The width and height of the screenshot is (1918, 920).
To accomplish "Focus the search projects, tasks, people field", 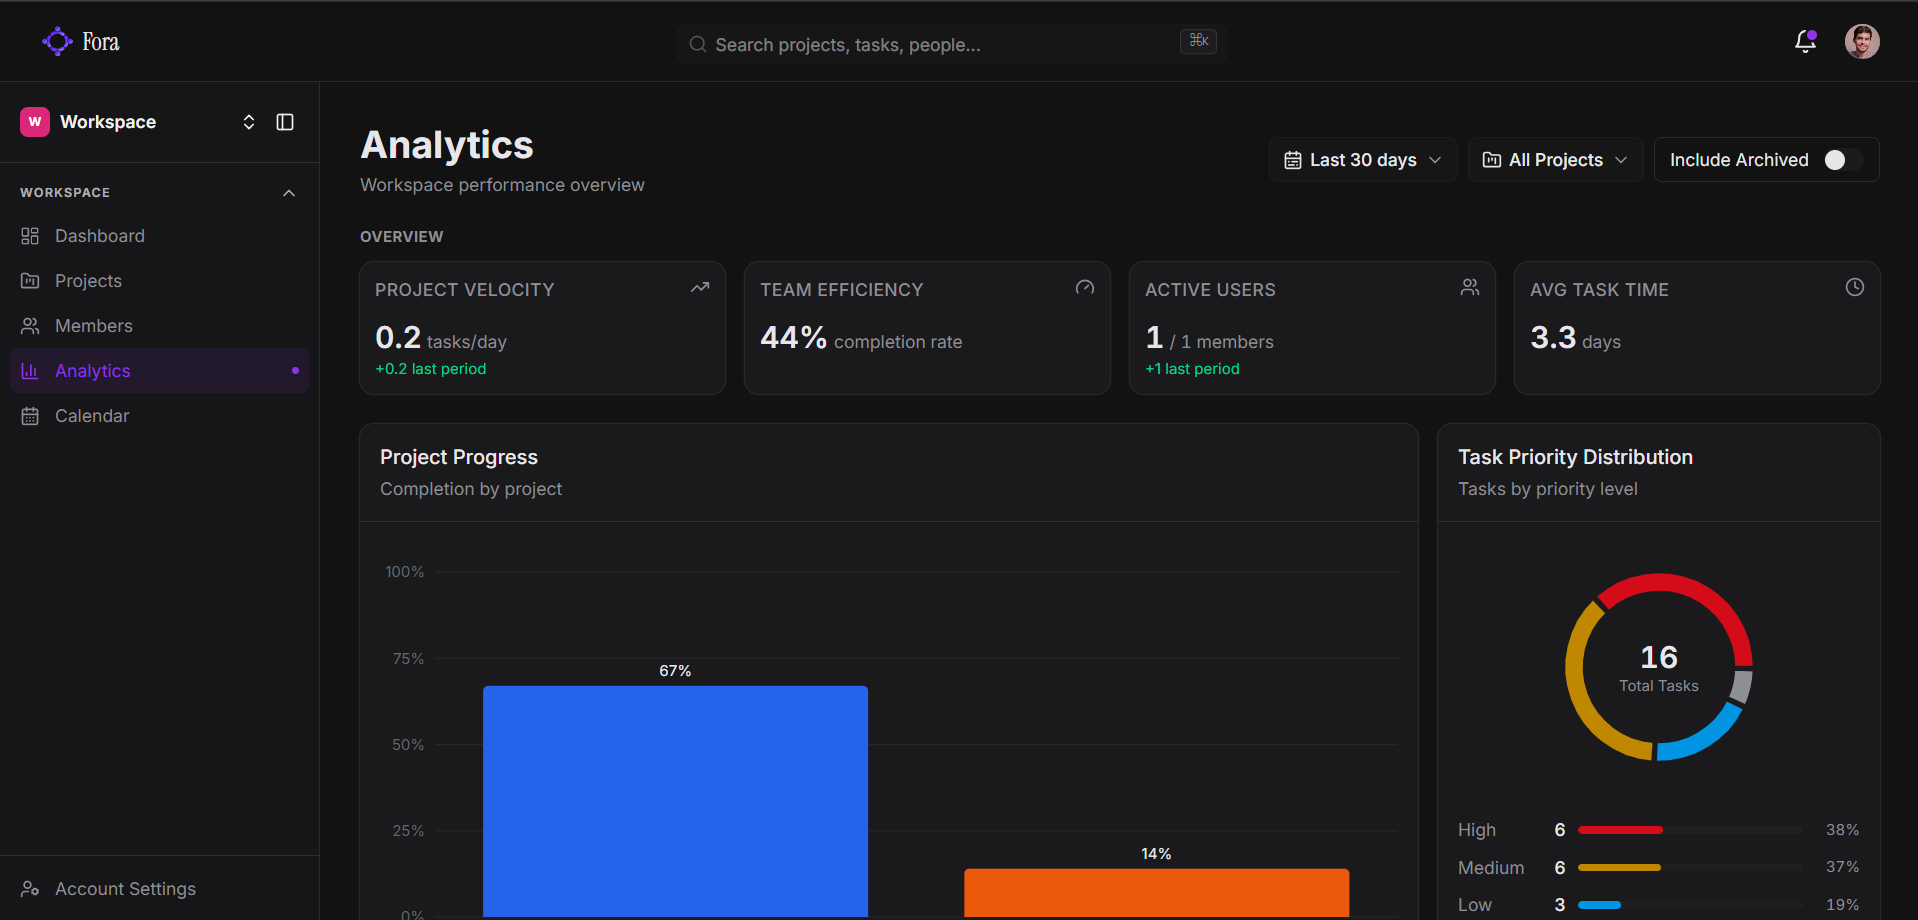I will point(952,44).
